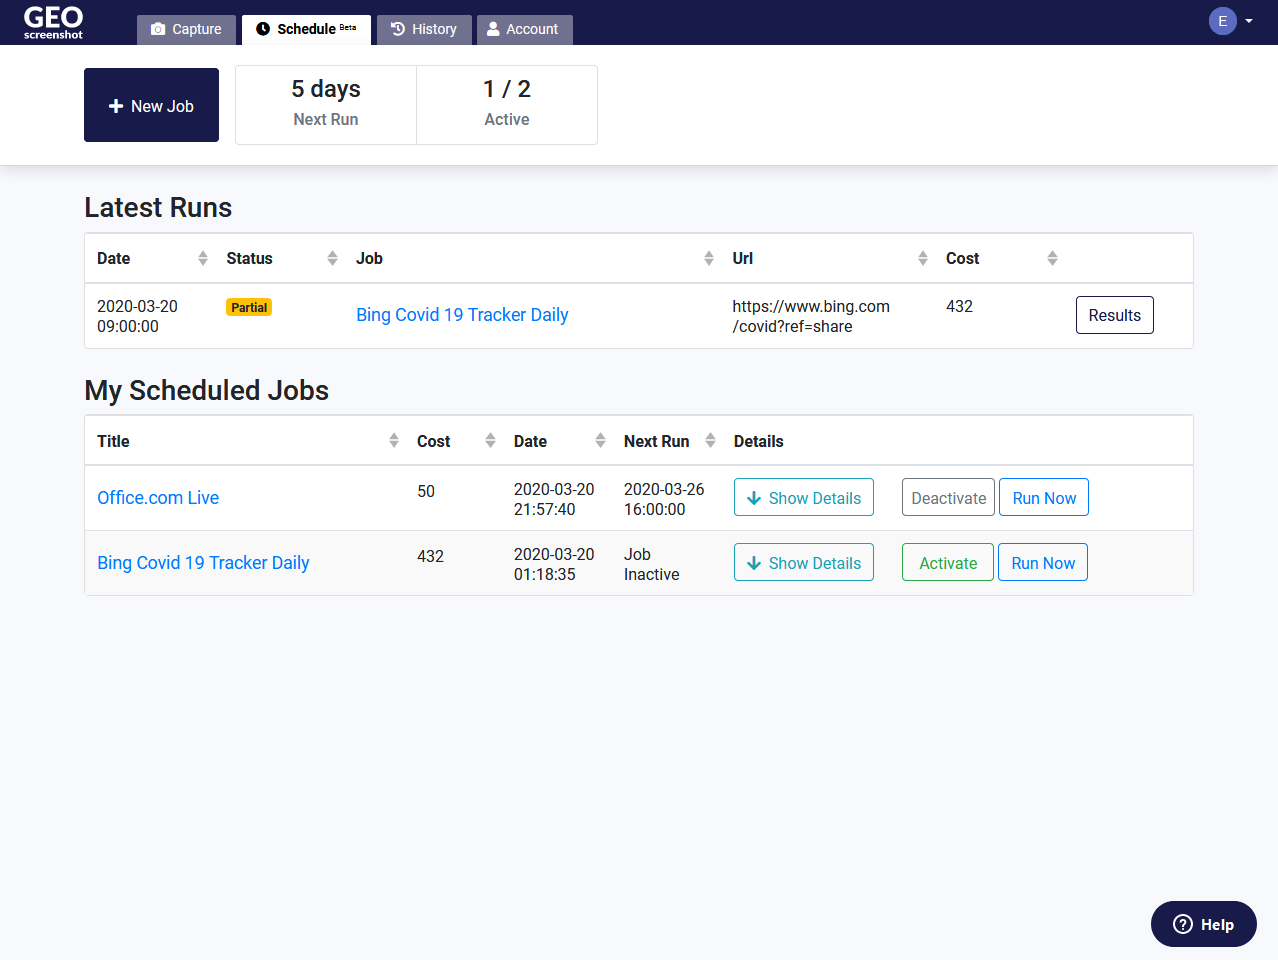The image size is (1278, 960).
Task: Click the 1 / 2 Active stats card
Action: pyautogui.click(x=507, y=104)
